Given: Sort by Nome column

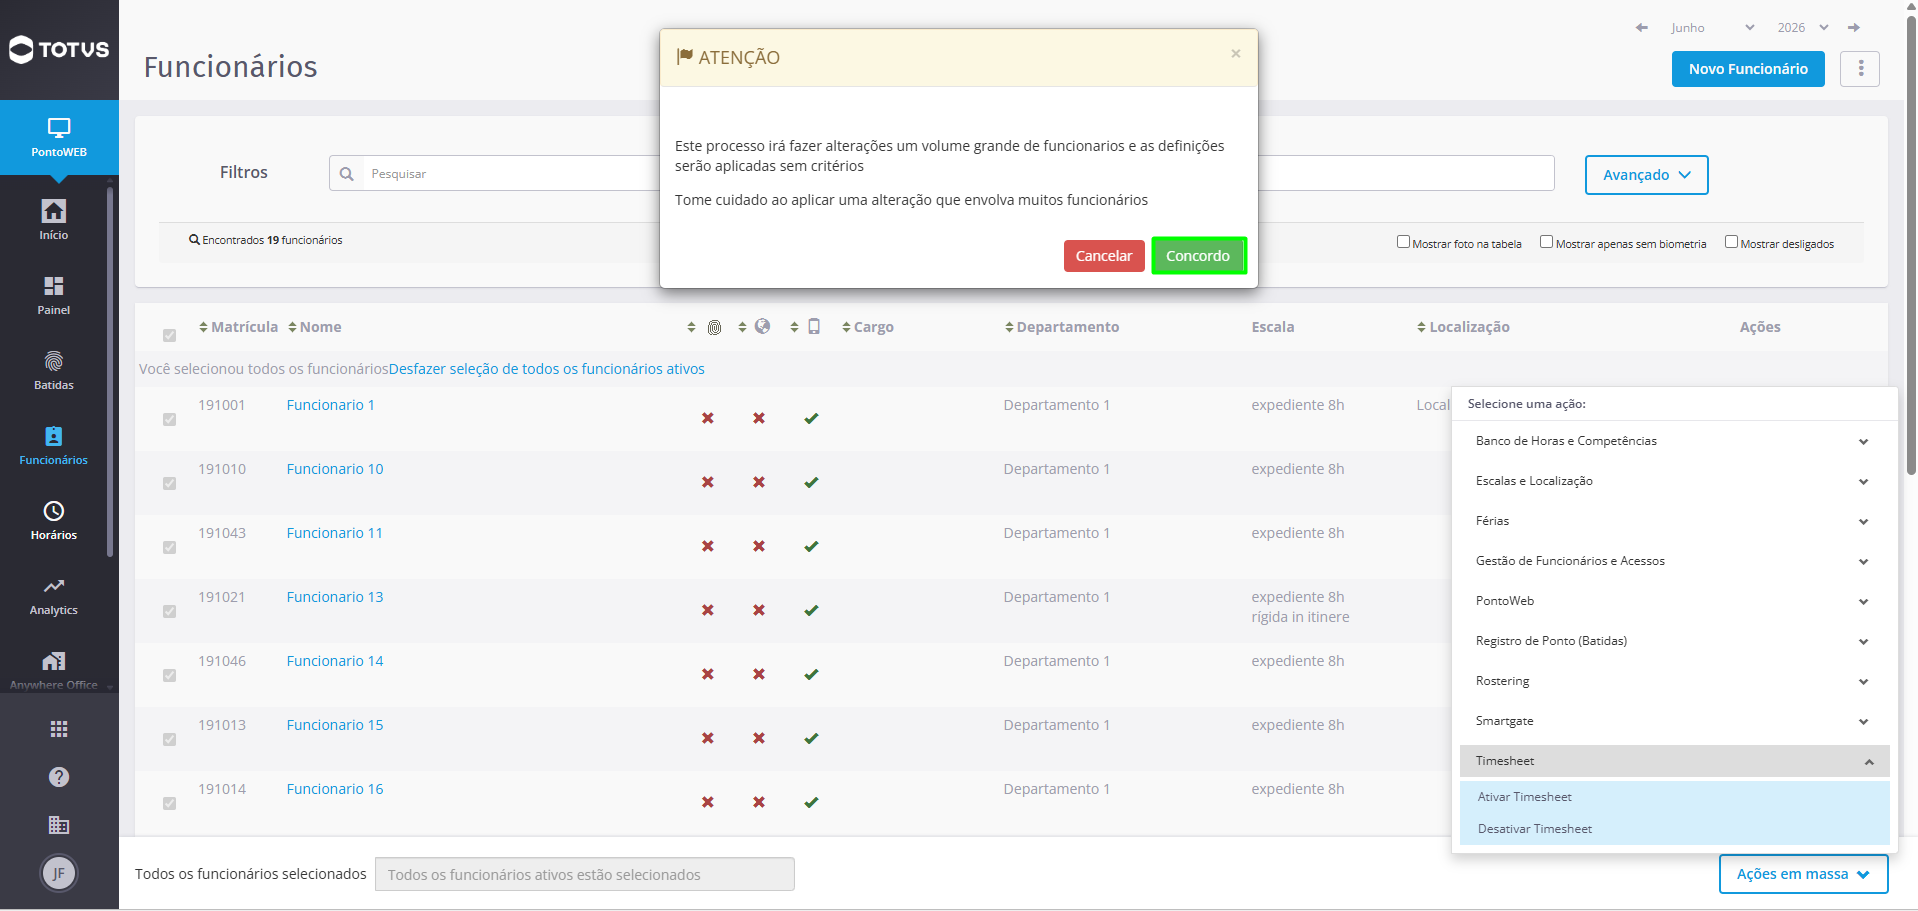Looking at the screenshot, I should (x=315, y=327).
